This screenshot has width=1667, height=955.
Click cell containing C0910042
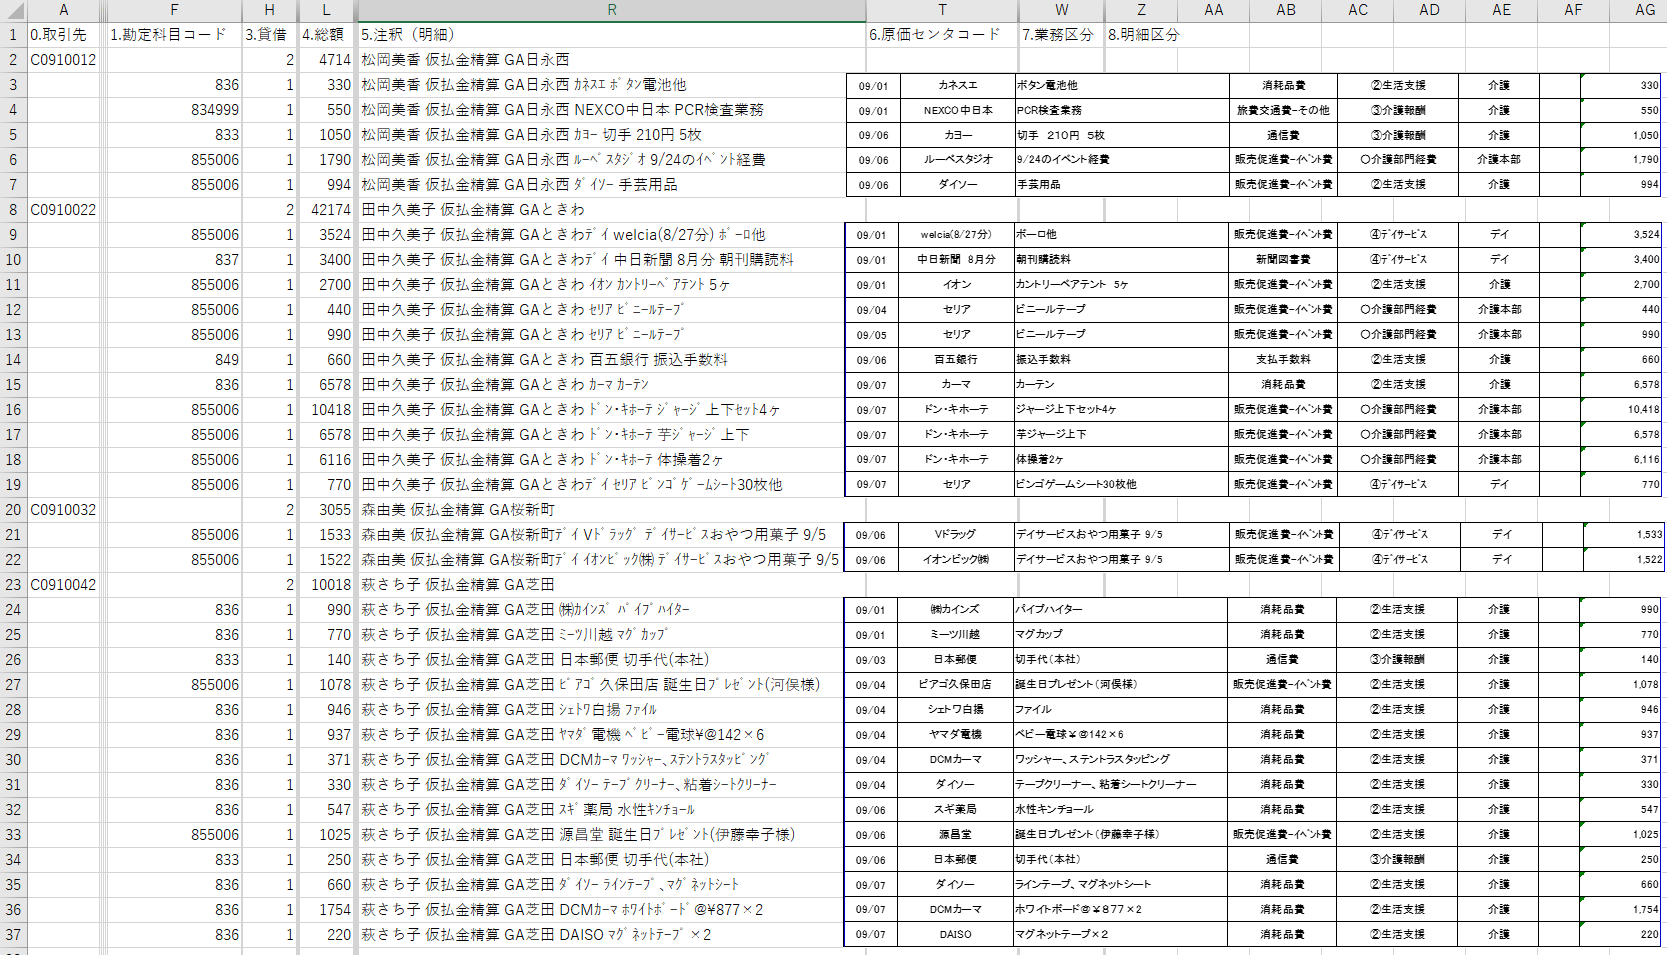(x=64, y=585)
